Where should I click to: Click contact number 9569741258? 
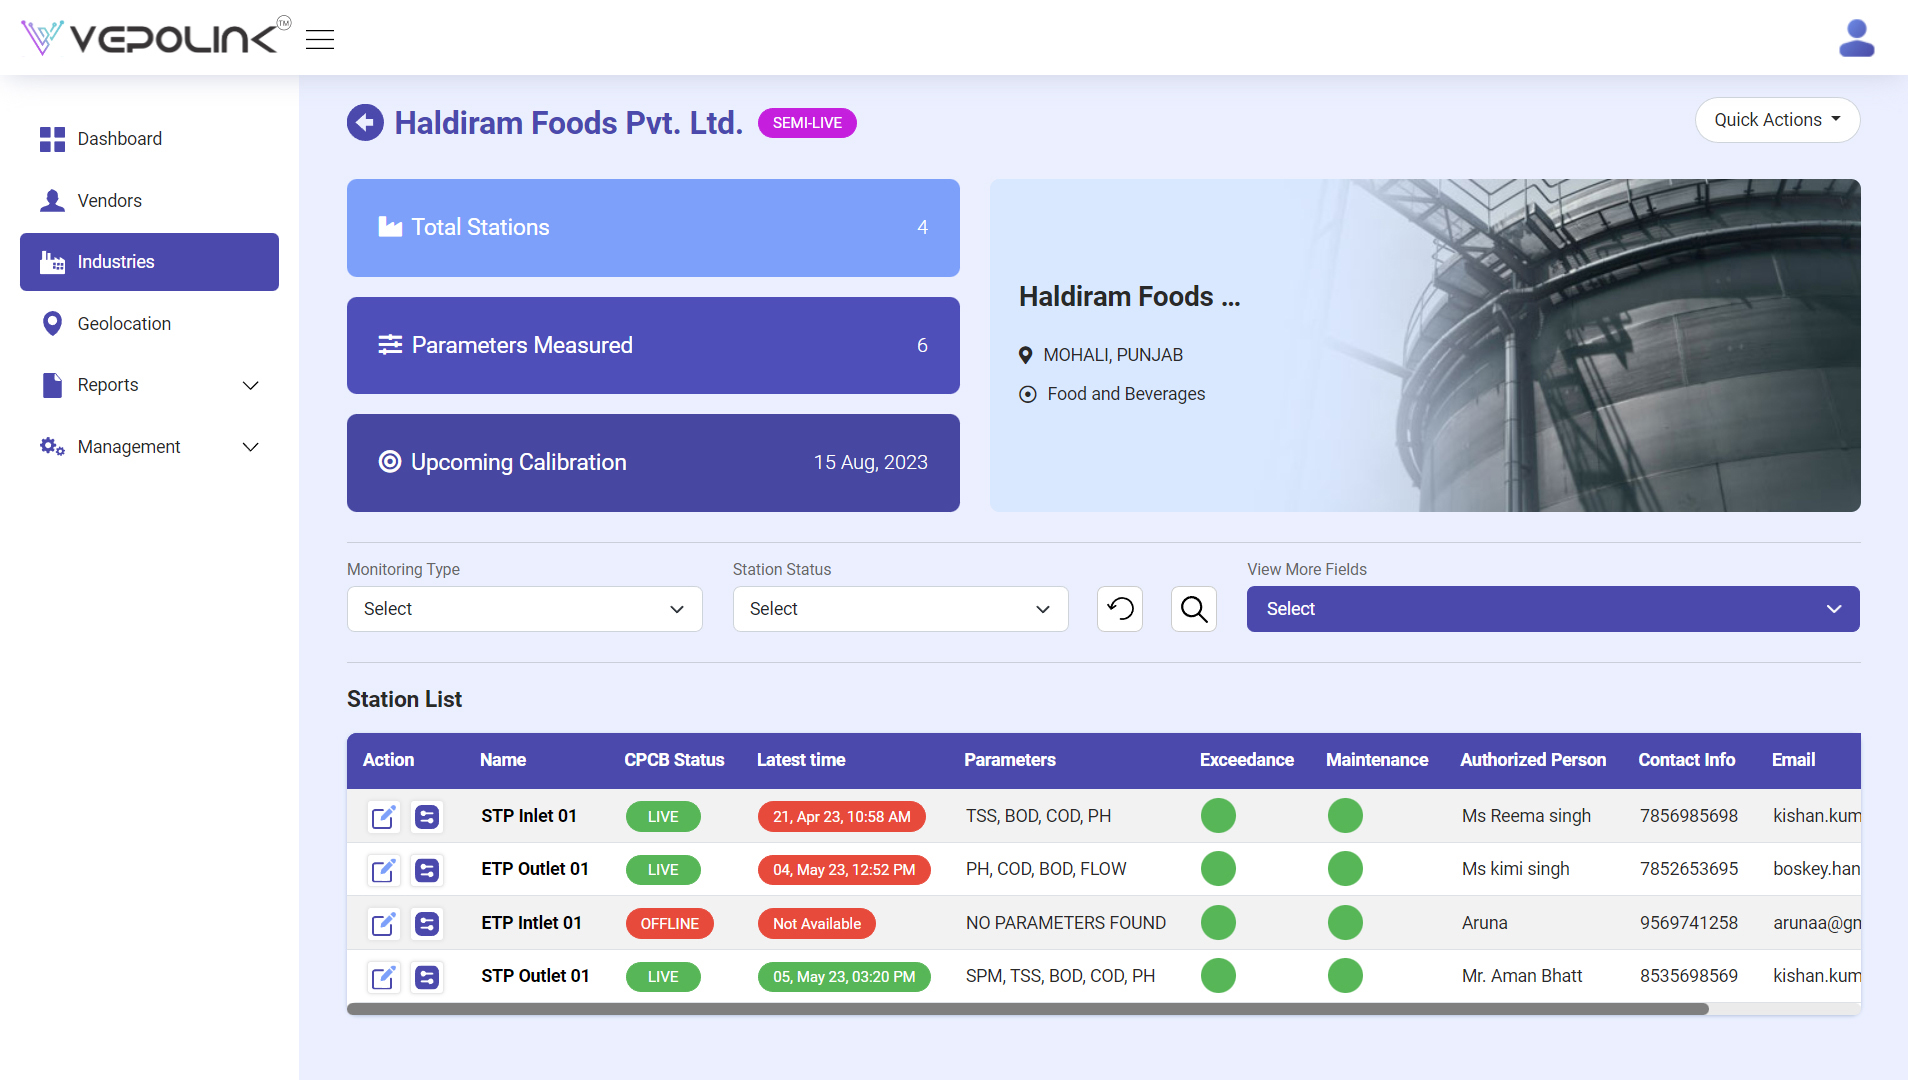pos(1689,923)
